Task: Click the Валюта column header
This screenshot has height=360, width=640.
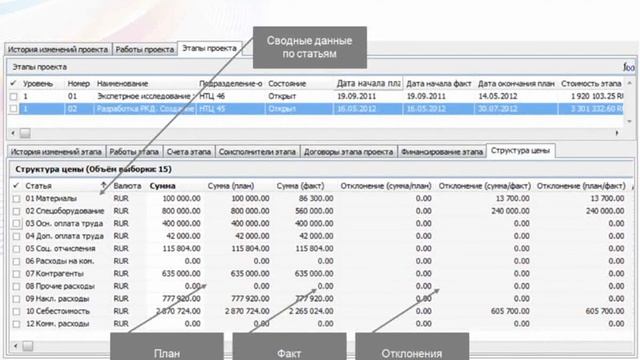Action: coord(127,186)
